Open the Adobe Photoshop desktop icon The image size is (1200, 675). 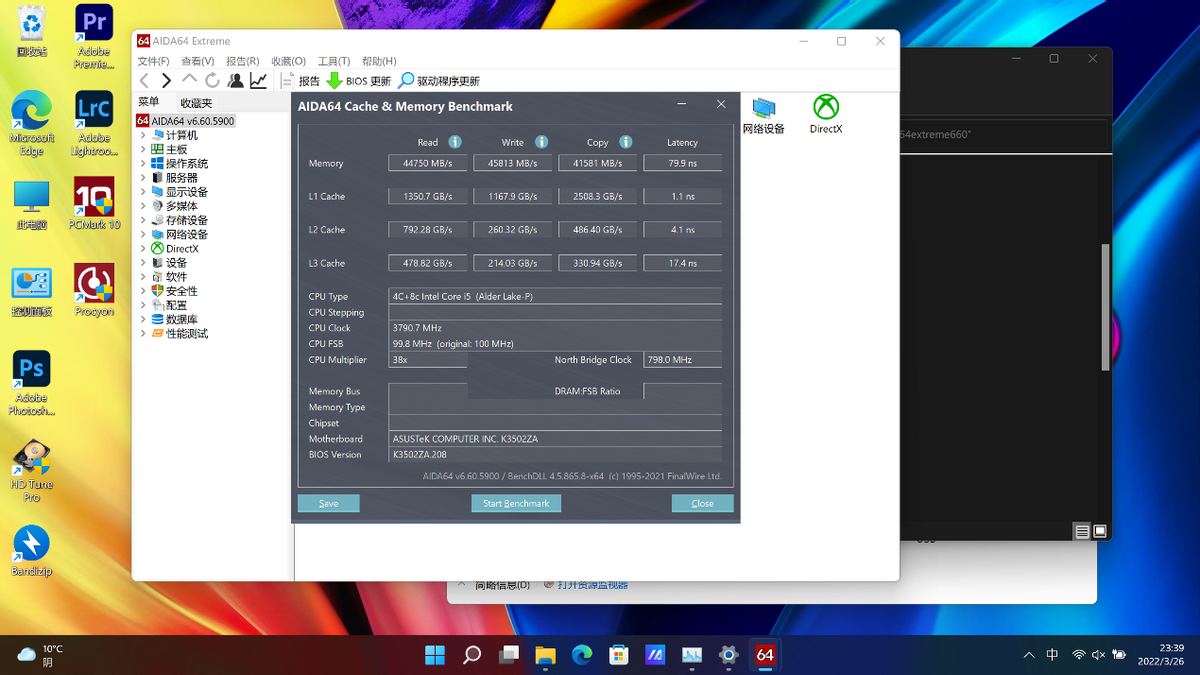31,384
